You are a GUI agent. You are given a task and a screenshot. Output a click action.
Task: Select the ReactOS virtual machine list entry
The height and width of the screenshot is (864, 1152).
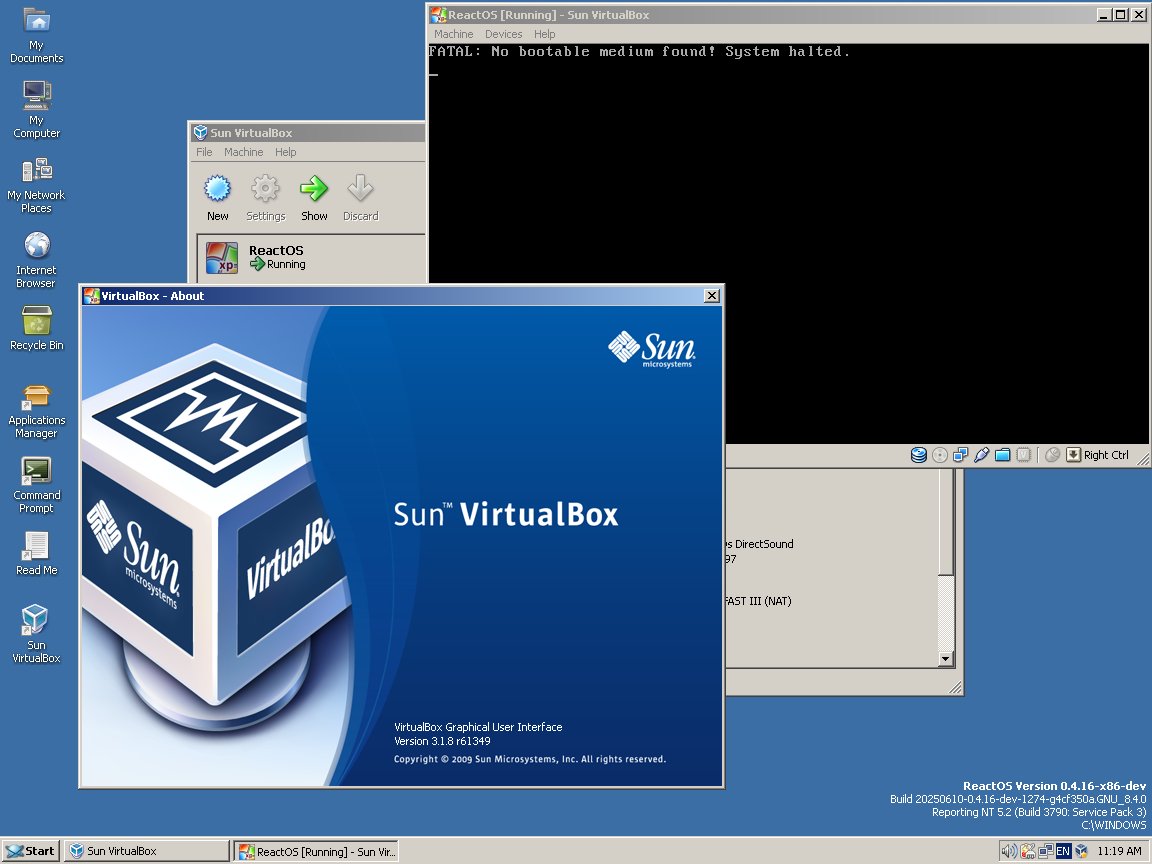(x=312, y=257)
